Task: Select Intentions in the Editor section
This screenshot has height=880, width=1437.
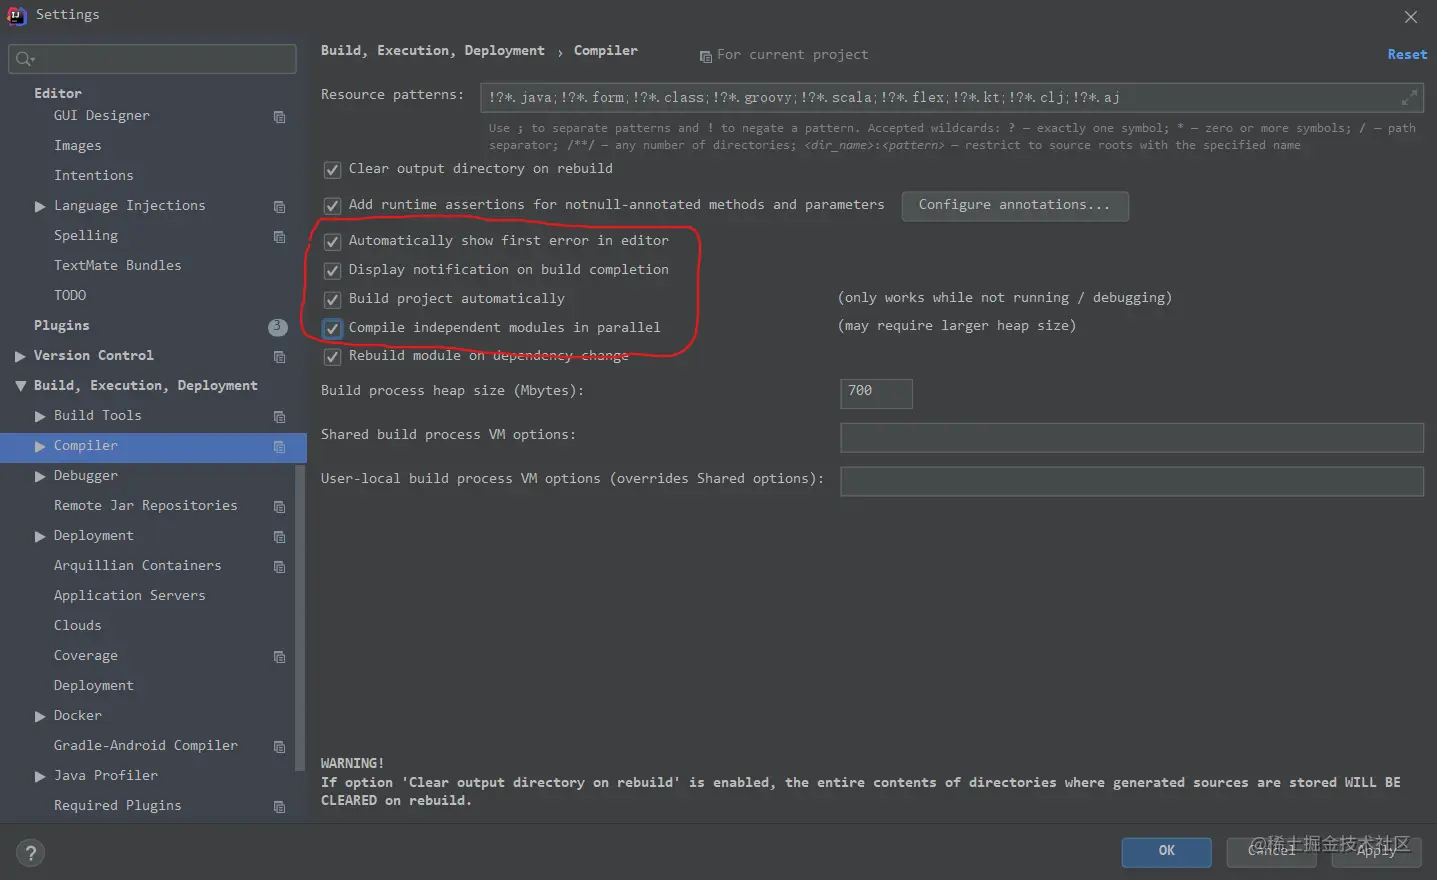Action: tap(93, 176)
